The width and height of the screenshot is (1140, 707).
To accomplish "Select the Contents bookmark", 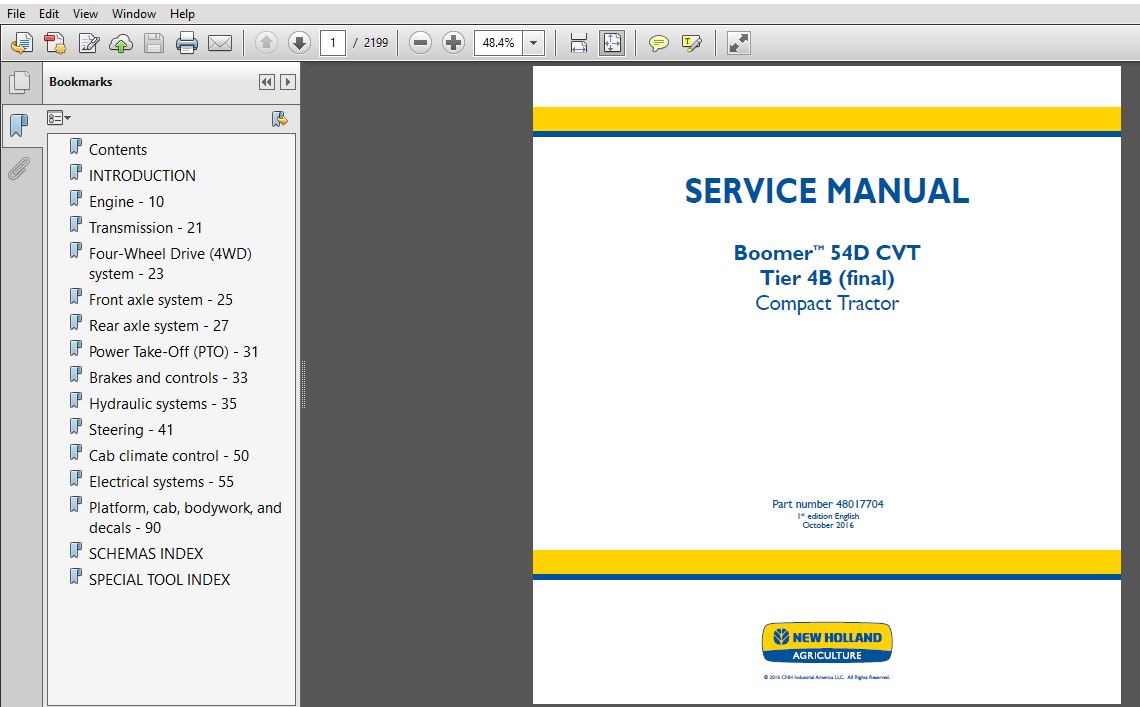I will coord(118,150).
